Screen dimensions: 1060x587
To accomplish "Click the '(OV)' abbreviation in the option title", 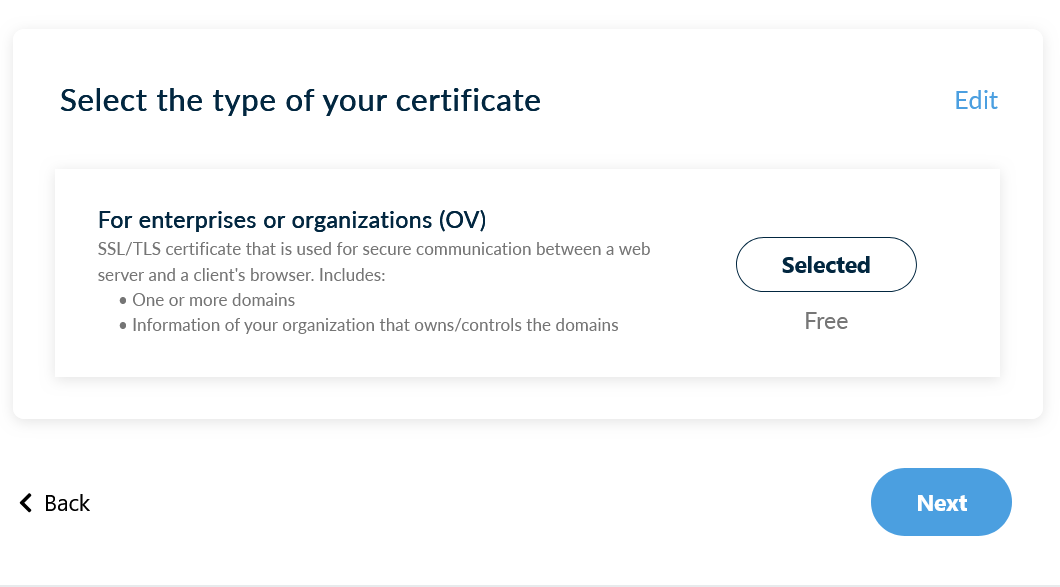I will 462,220.
